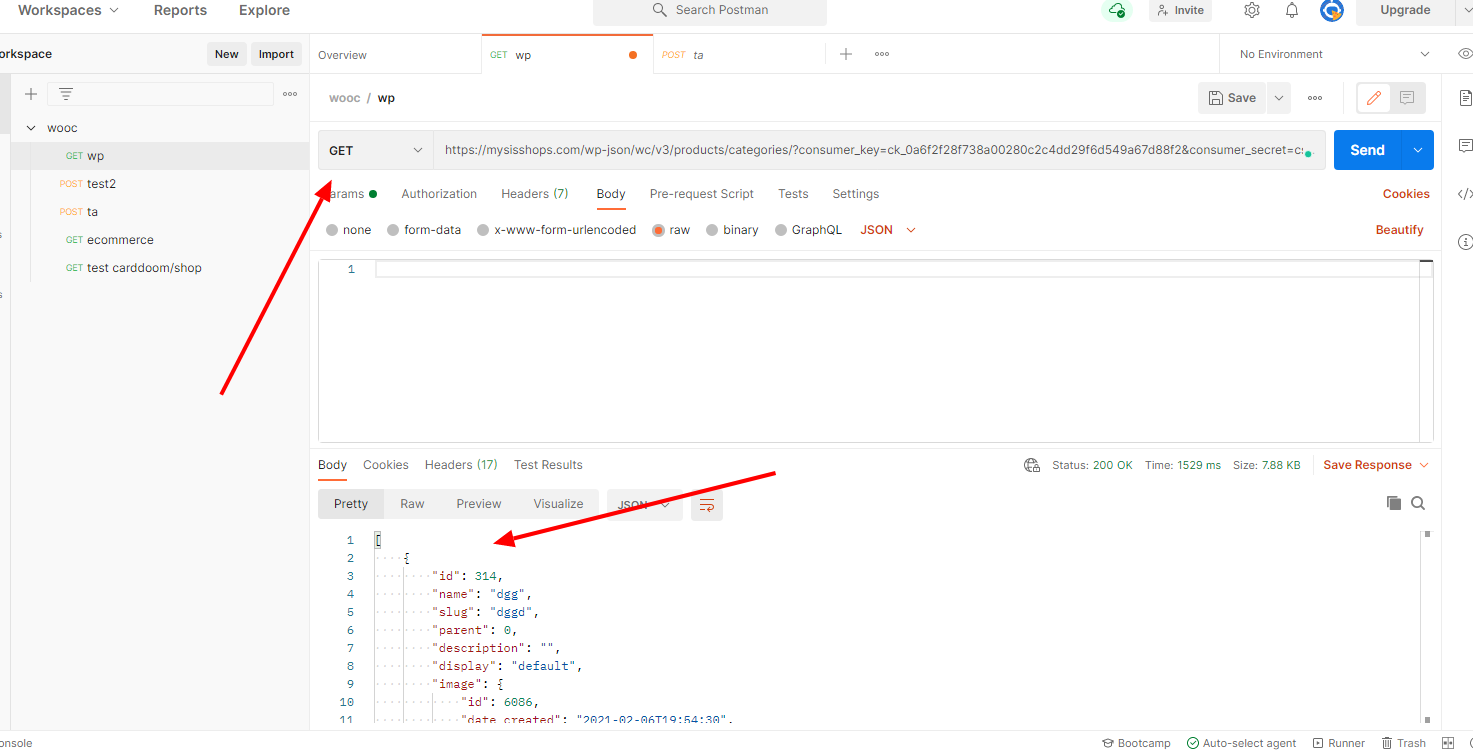The height and width of the screenshot is (751, 1473).
Task: Click the cloud sync status icon
Action: point(1116,10)
